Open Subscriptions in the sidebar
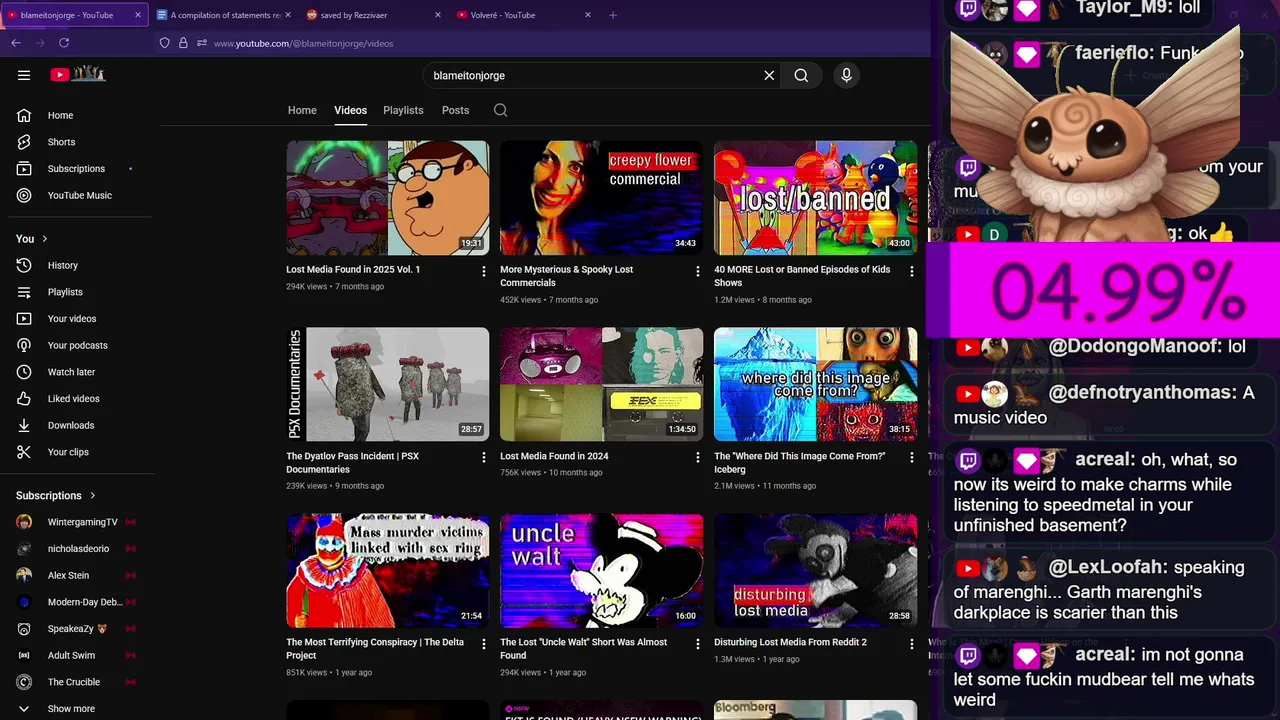Viewport: 1280px width, 720px height. click(x=77, y=168)
